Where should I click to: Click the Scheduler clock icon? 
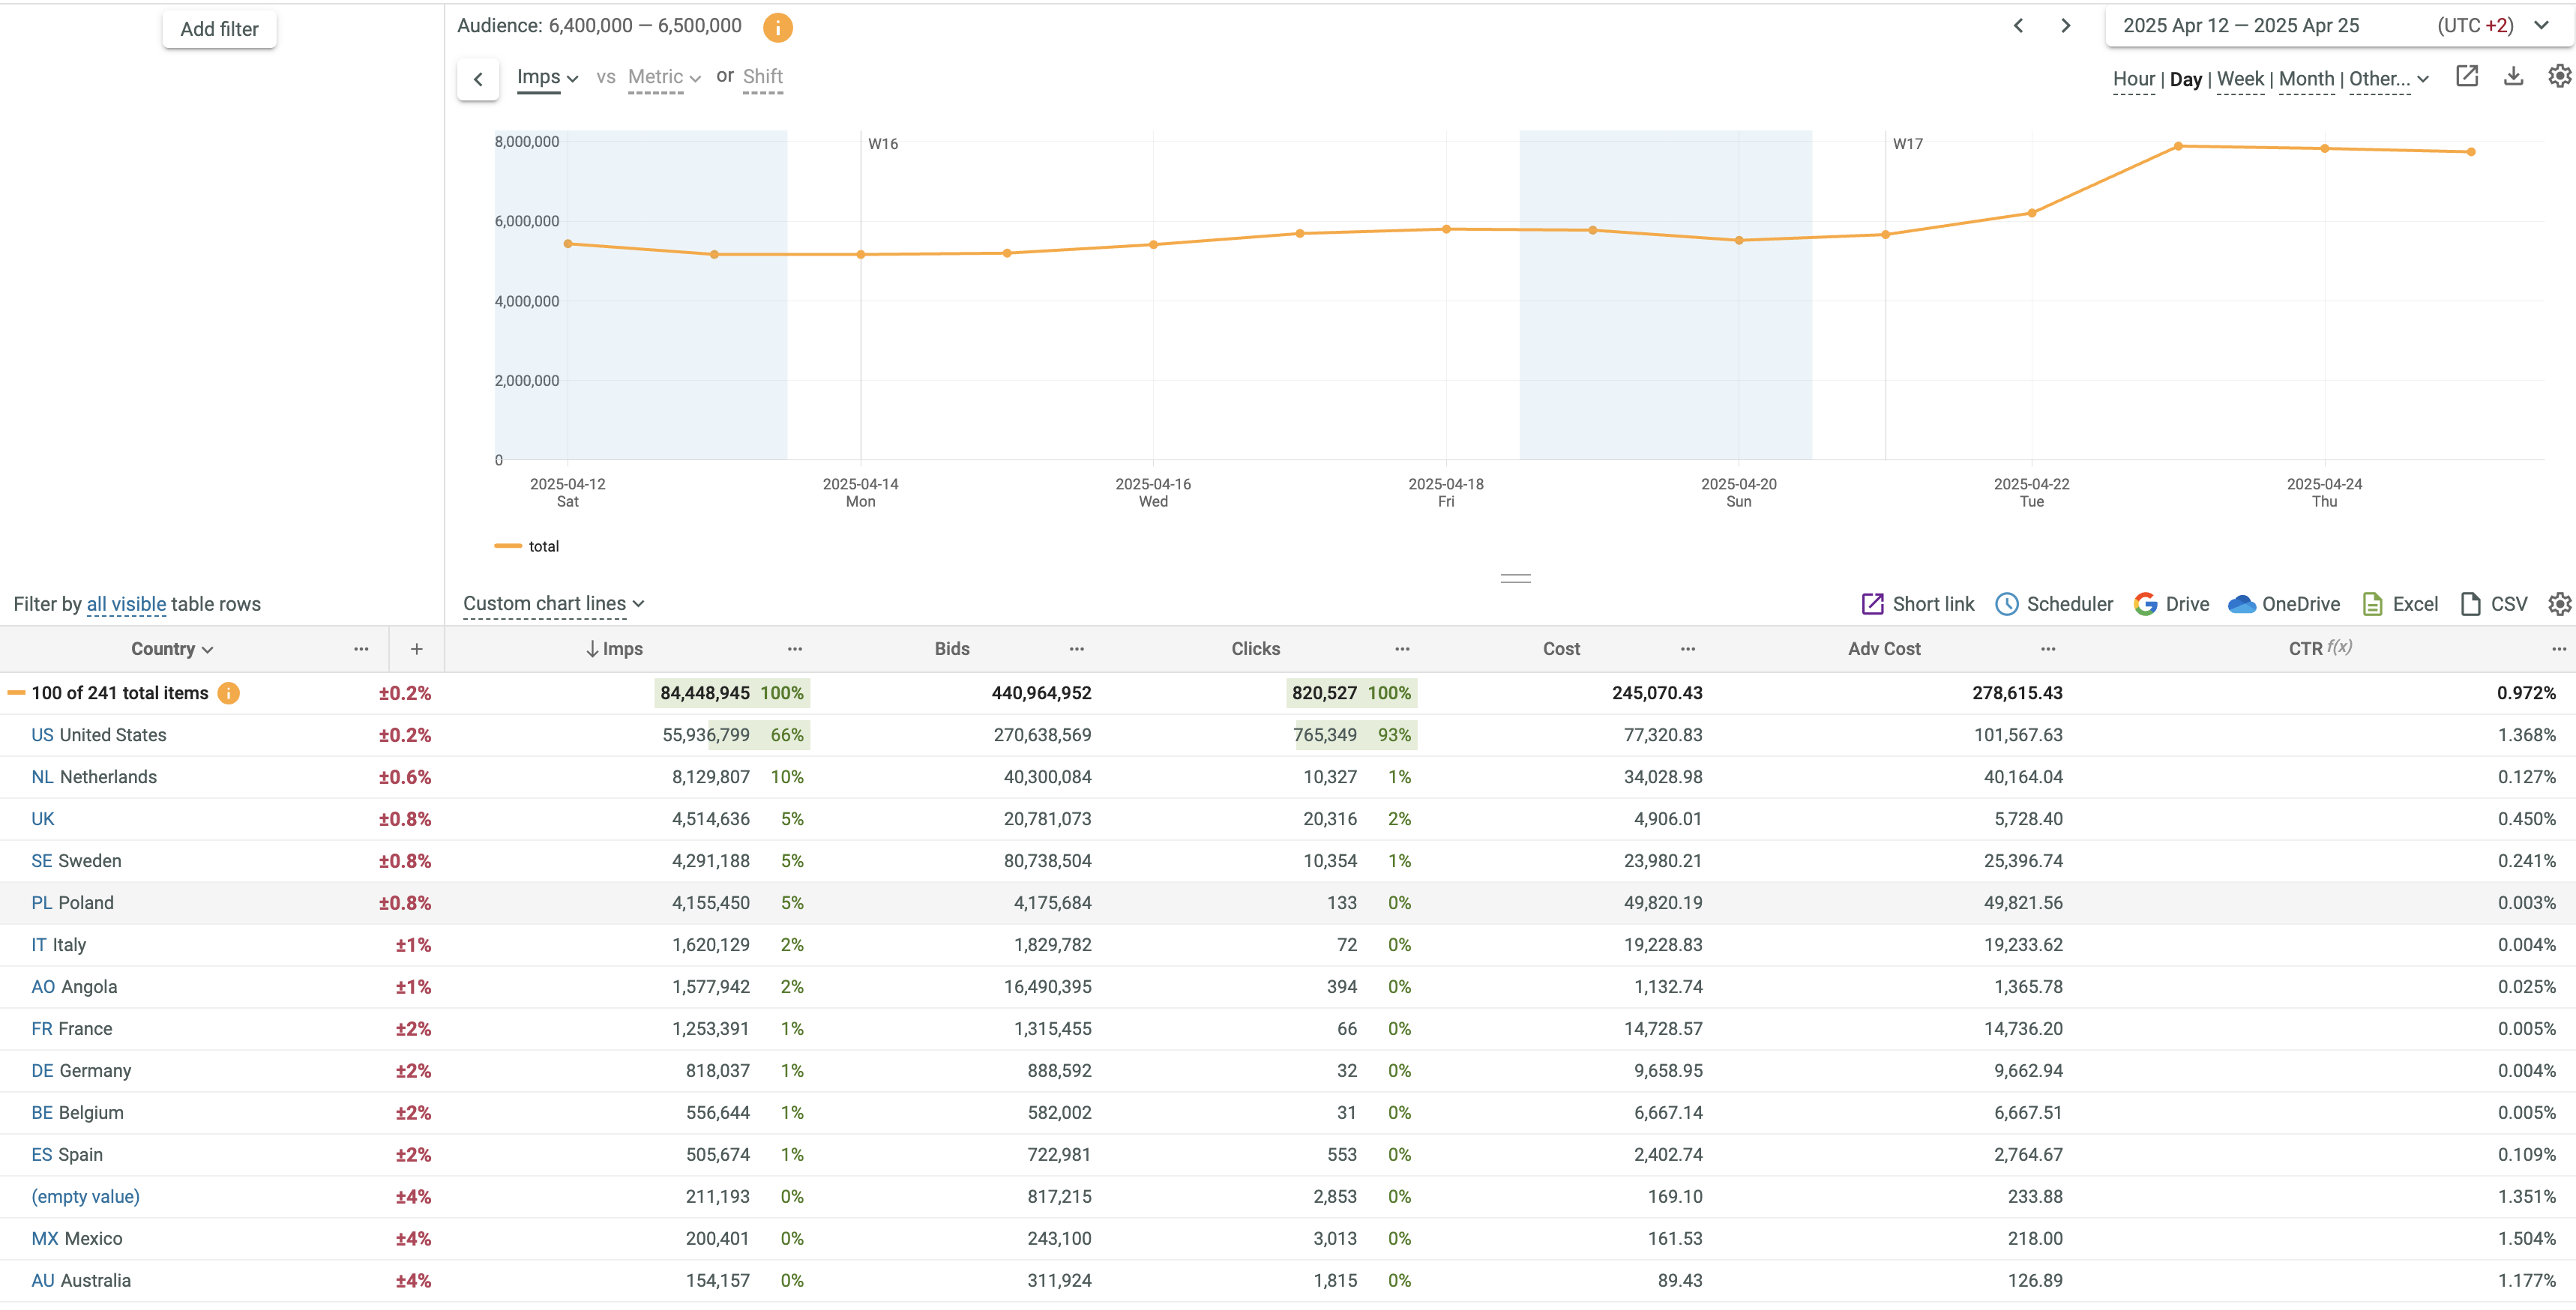click(2006, 604)
